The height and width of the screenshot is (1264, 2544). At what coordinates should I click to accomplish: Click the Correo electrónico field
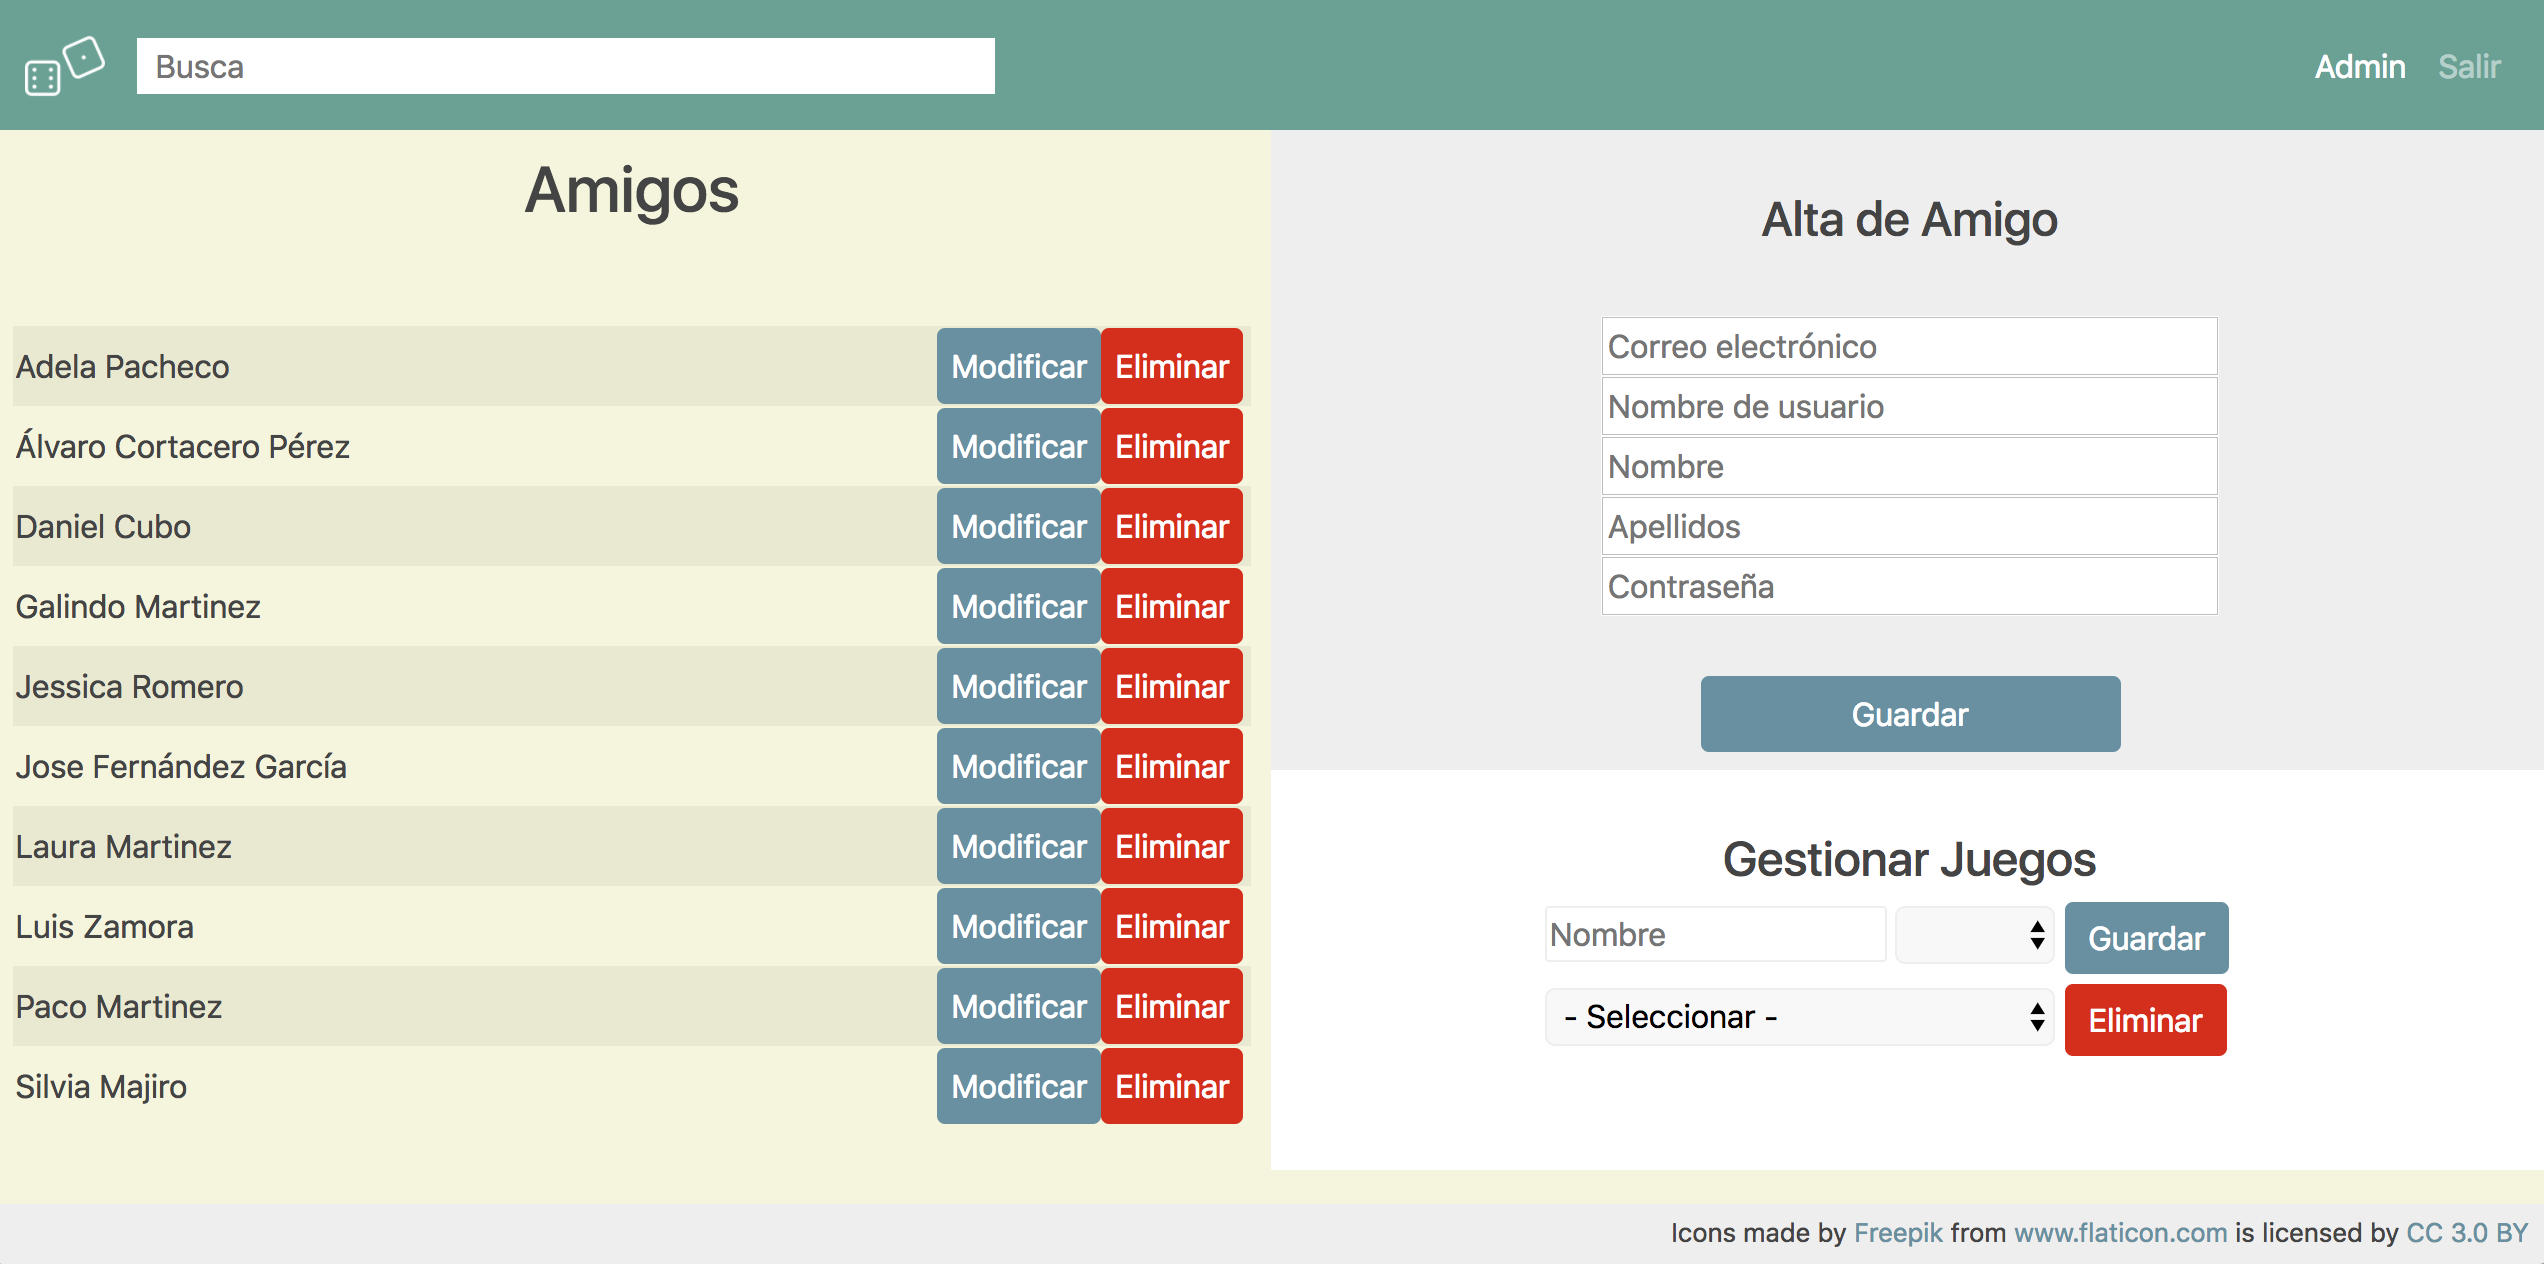1908,347
